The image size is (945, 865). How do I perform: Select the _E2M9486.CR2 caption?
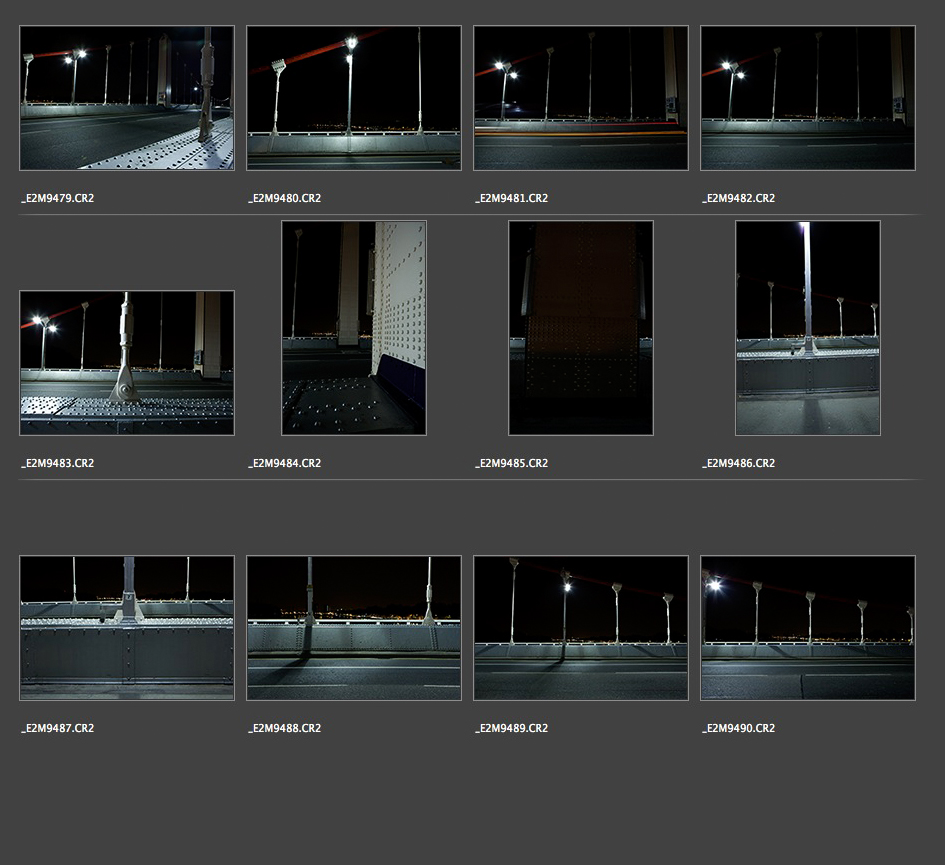click(739, 463)
